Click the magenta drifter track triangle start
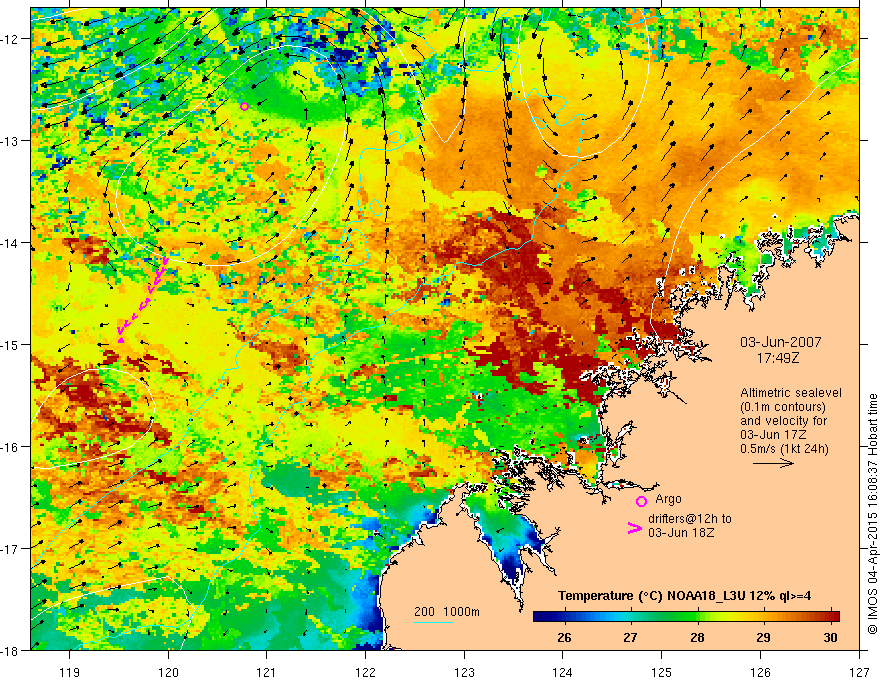Viewport: 880px width, 680px height. coord(121,339)
